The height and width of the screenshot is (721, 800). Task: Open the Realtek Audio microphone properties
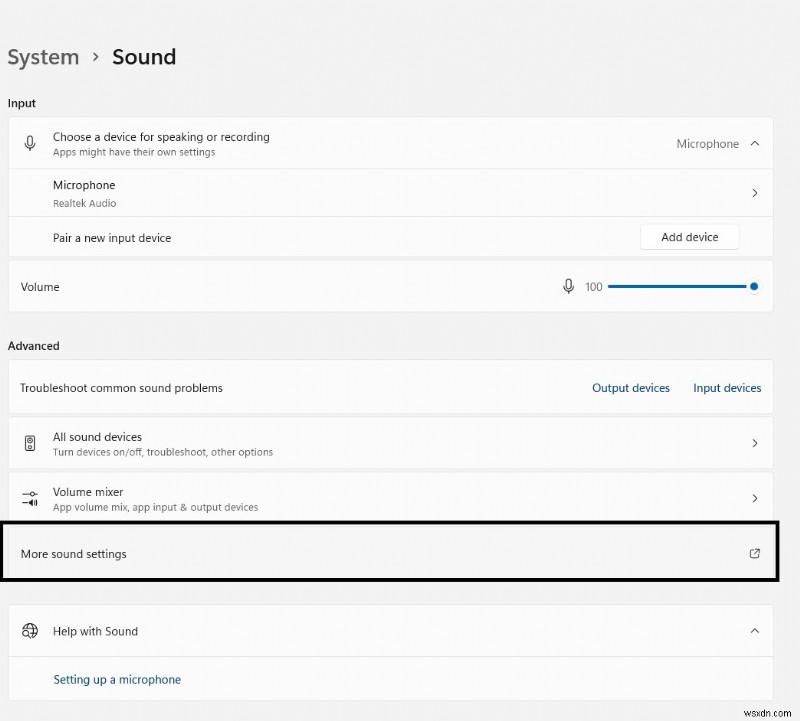click(x=400, y=193)
